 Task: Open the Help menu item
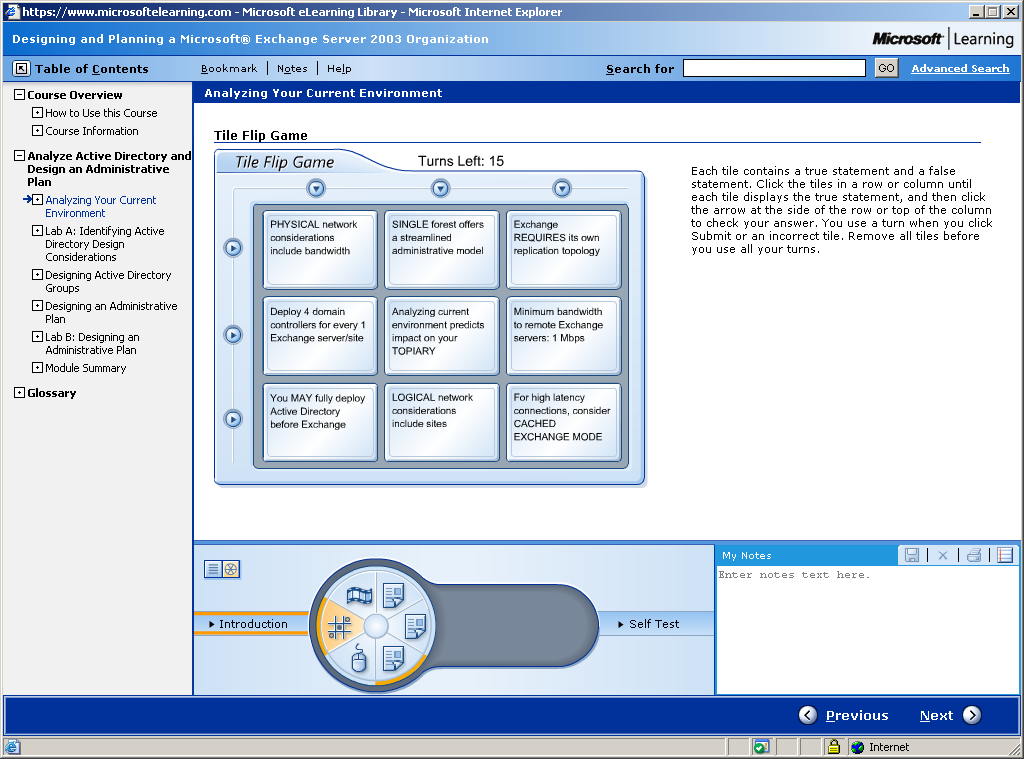point(339,69)
